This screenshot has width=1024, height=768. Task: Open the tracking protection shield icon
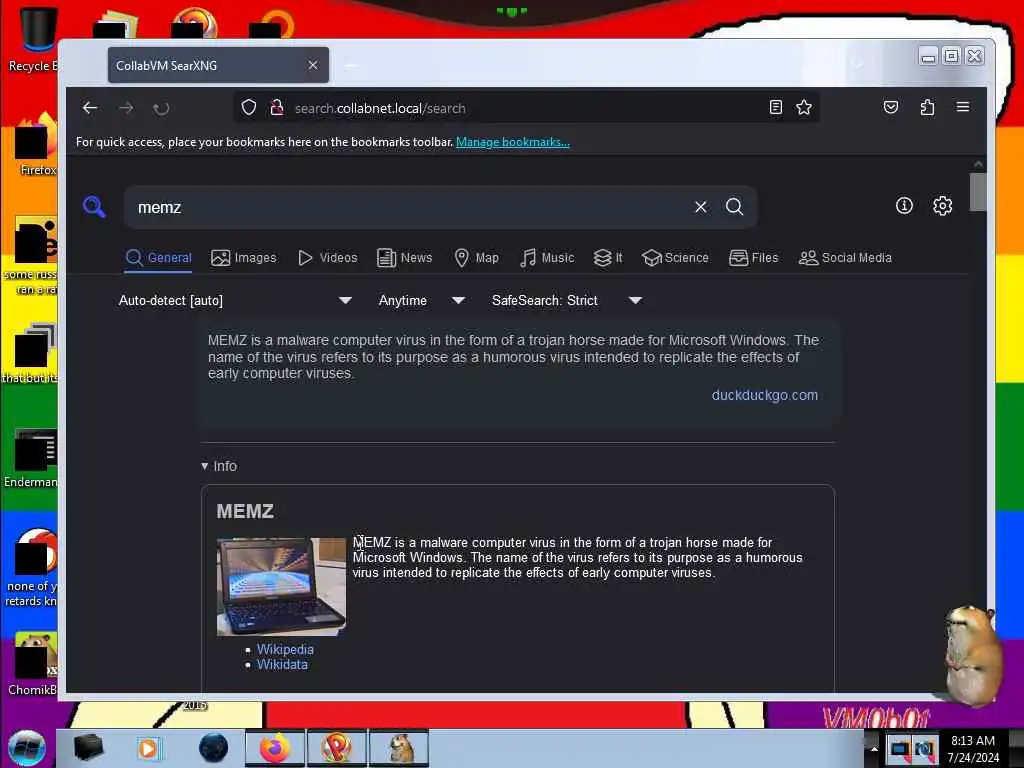point(248,107)
